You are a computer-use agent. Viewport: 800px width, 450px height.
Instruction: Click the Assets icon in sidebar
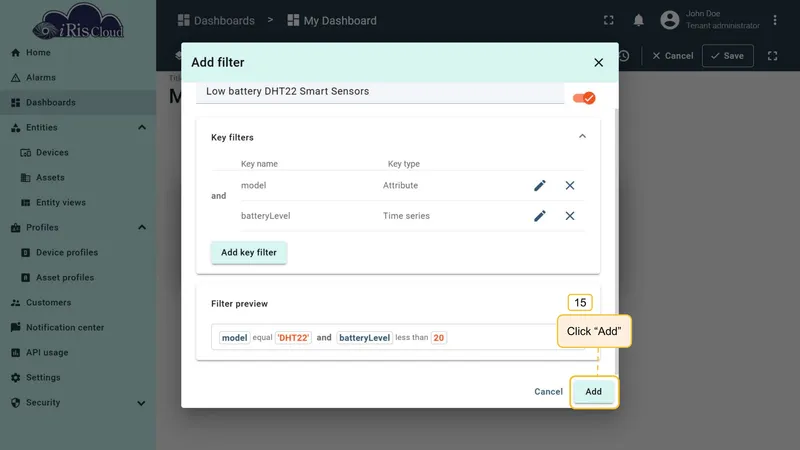(26, 178)
